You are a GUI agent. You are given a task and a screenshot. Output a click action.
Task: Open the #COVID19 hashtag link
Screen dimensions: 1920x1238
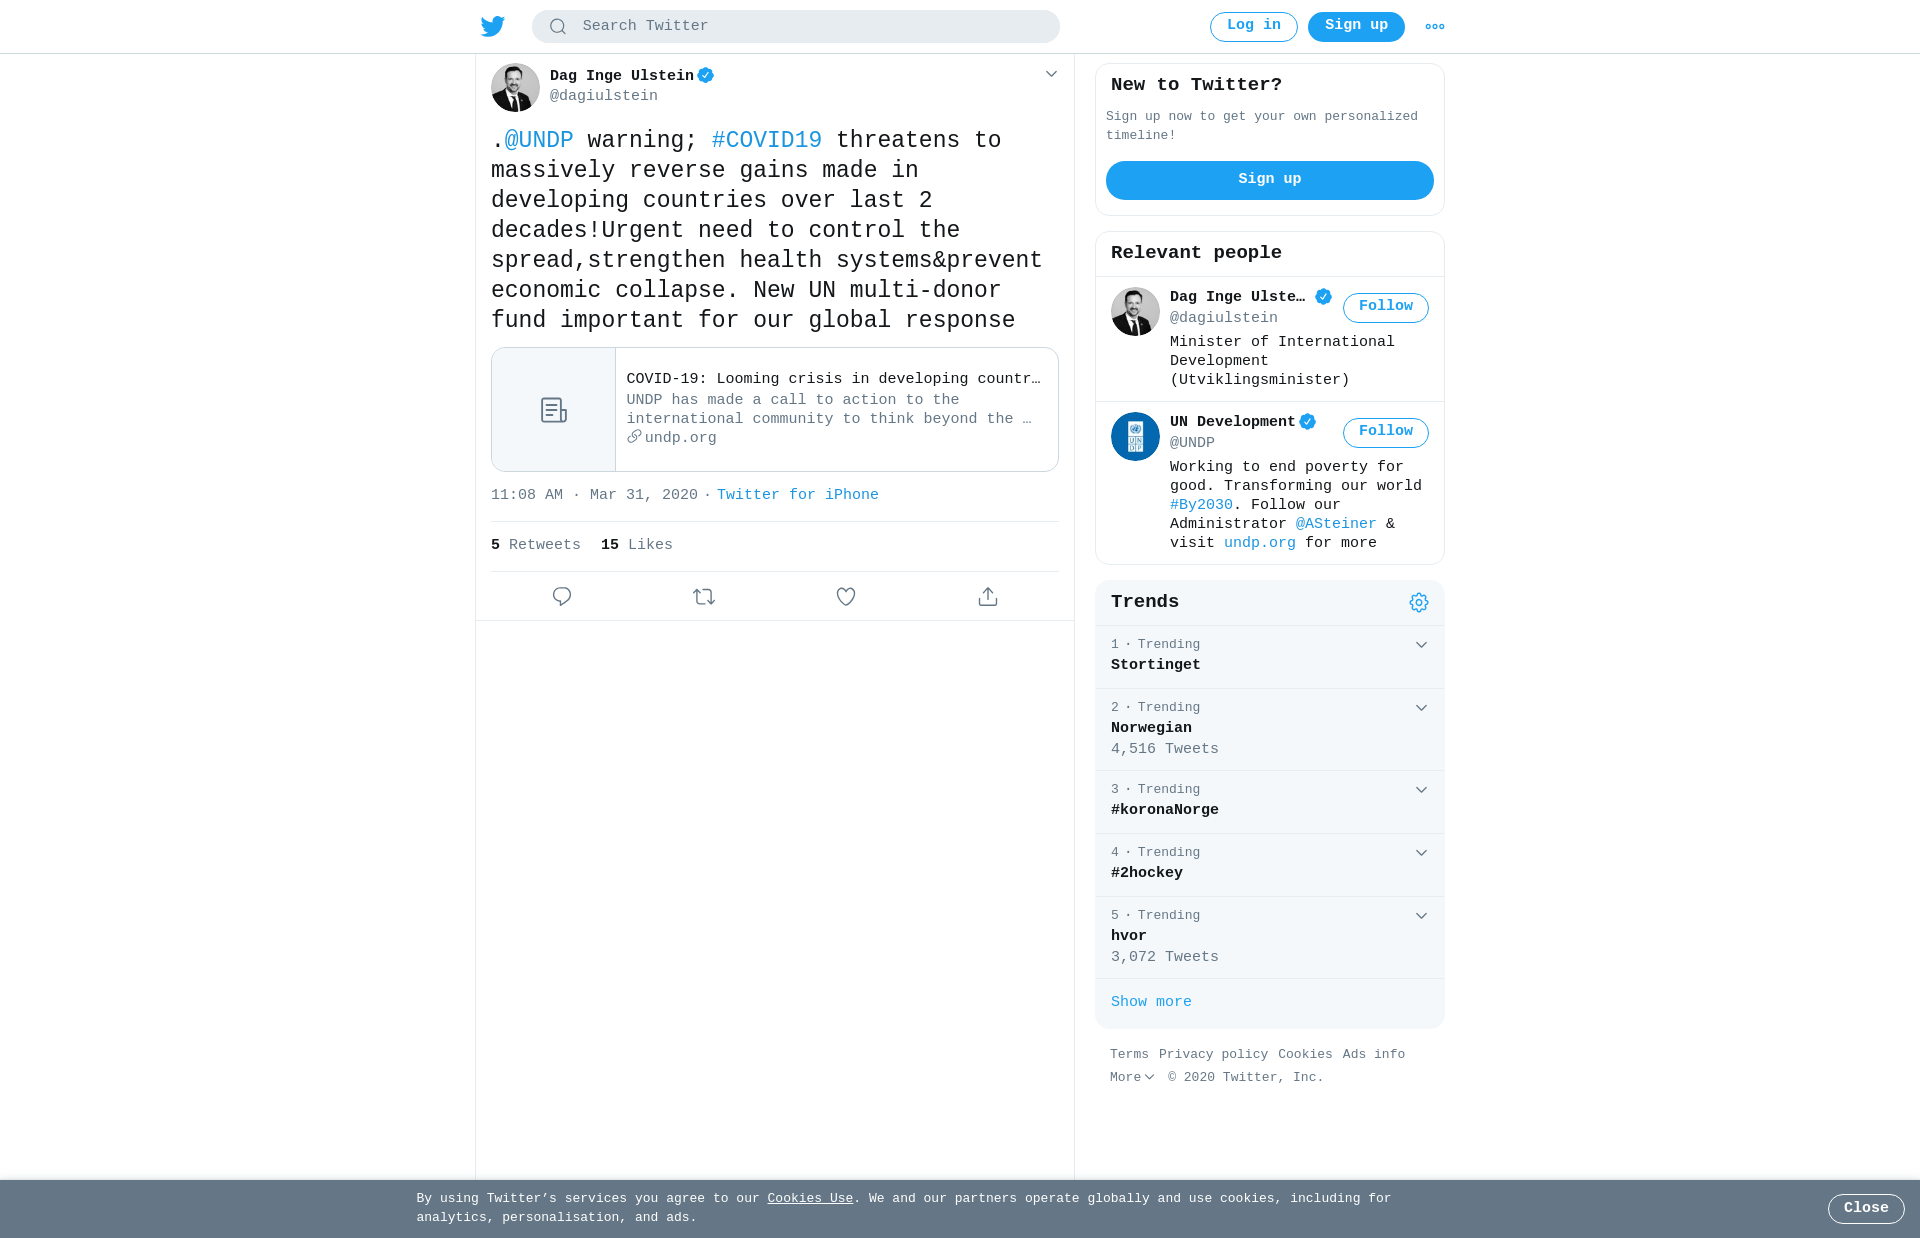coord(767,140)
